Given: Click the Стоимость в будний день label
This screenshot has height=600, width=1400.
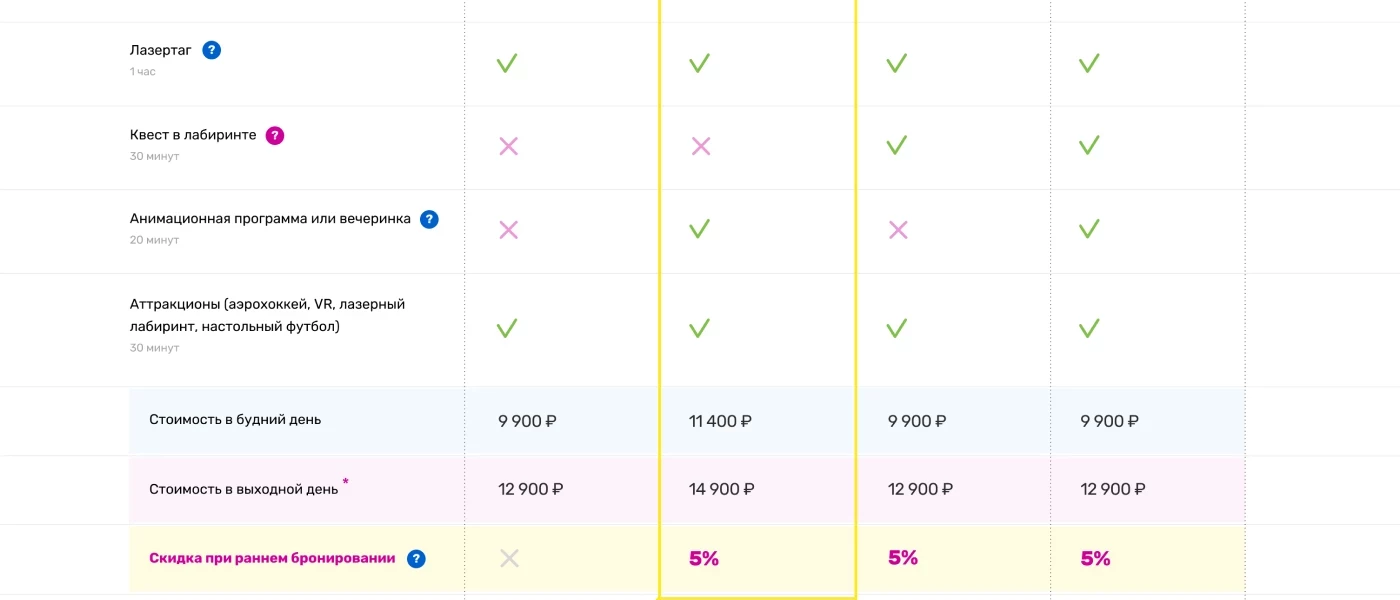Looking at the screenshot, I should (235, 420).
